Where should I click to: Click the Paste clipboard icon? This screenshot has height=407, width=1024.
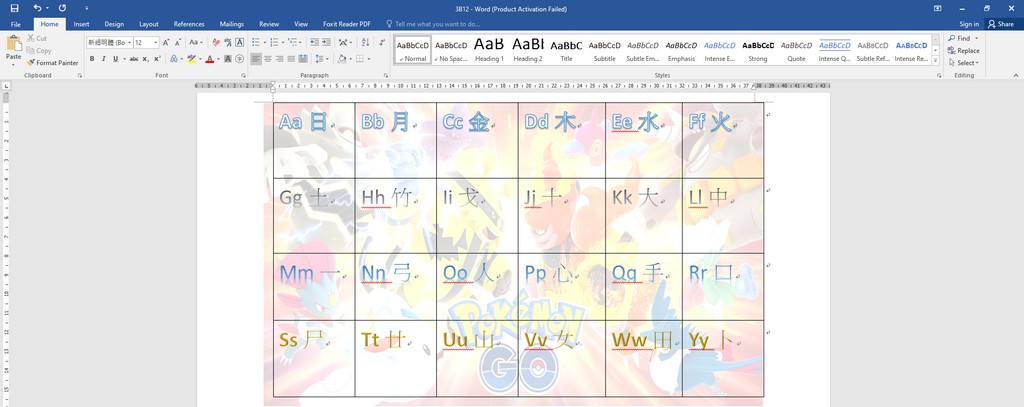[x=14, y=44]
